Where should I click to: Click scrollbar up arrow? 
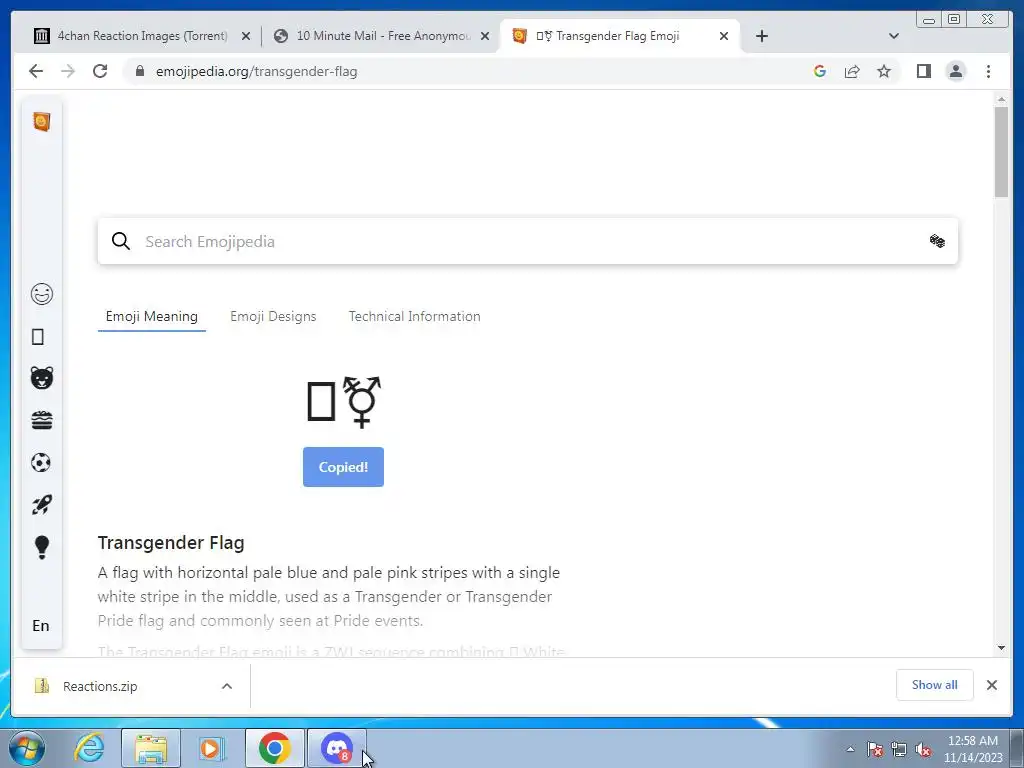click(1002, 100)
